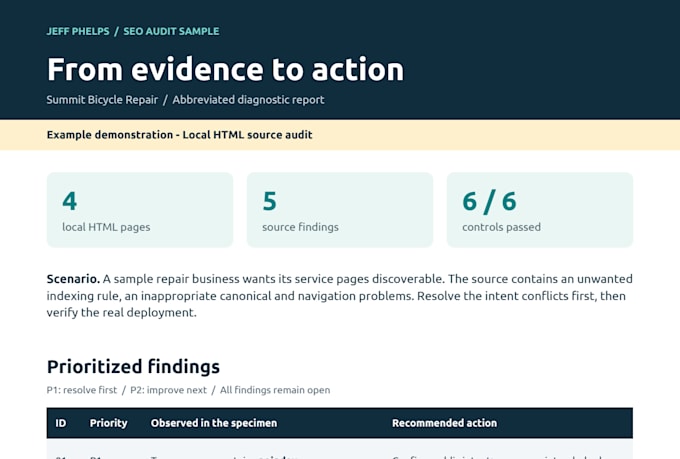The width and height of the screenshot is (680, 459).
Task: Click the 'ID' table column header
Action: [61, 423]
